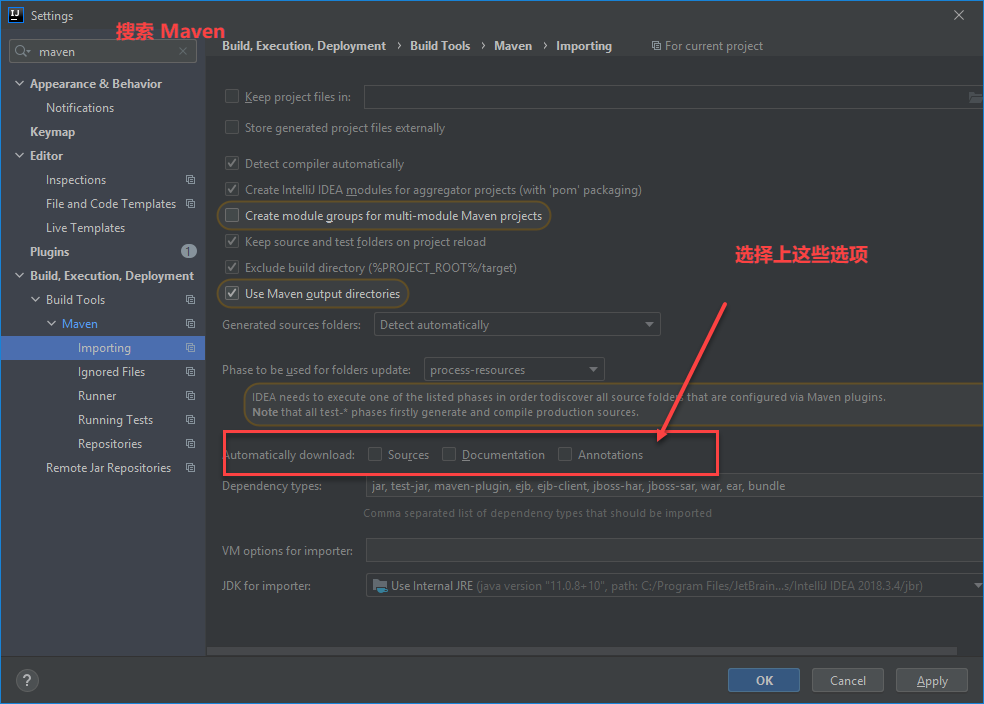Toggle Keep source and test folders on project reload
Screen dimensions: 984x704
(232, 241)
